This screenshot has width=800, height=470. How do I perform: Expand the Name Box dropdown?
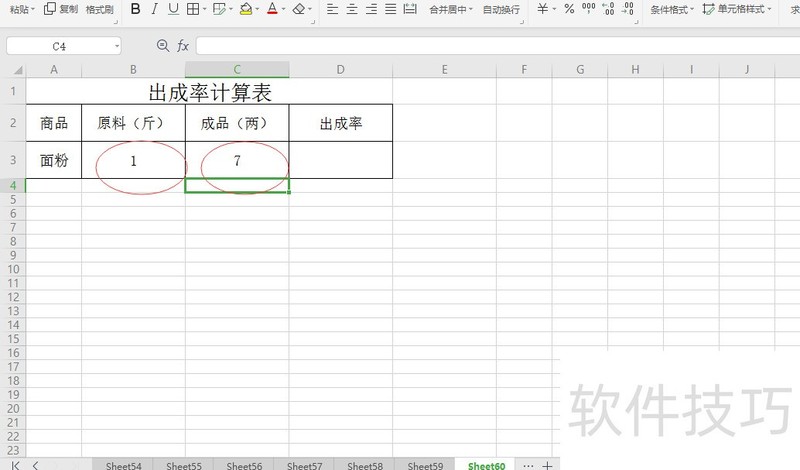point(116,46)
